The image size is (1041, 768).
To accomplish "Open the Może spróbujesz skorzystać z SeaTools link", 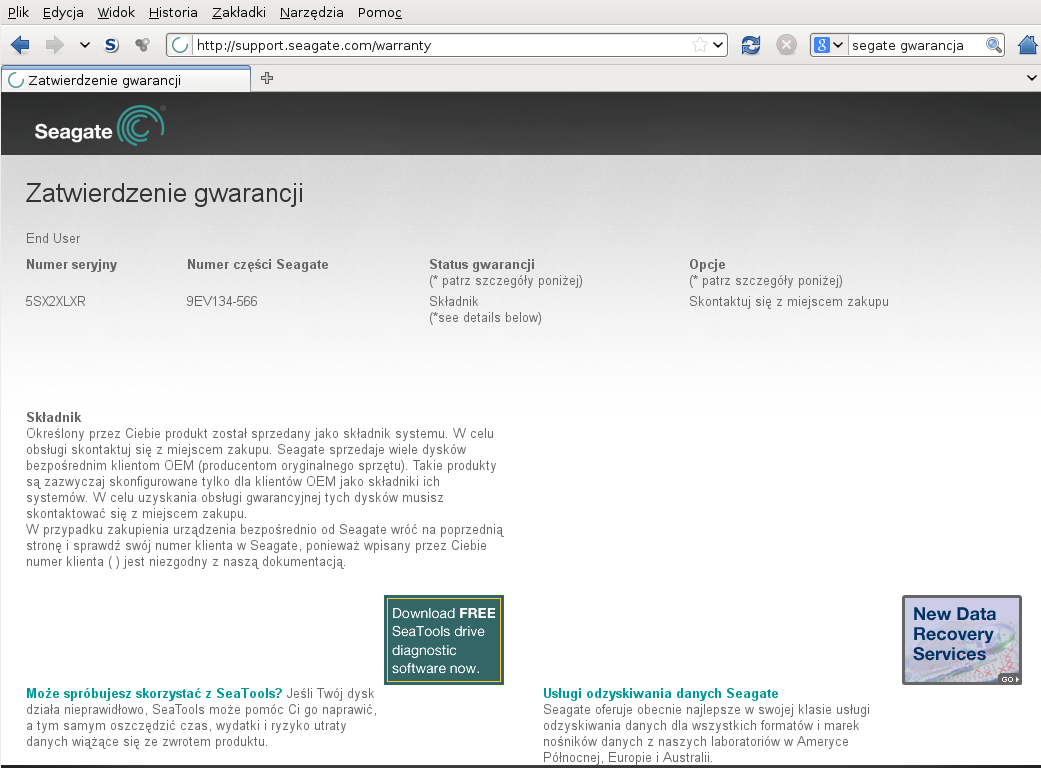I will [x=154, y=693].
